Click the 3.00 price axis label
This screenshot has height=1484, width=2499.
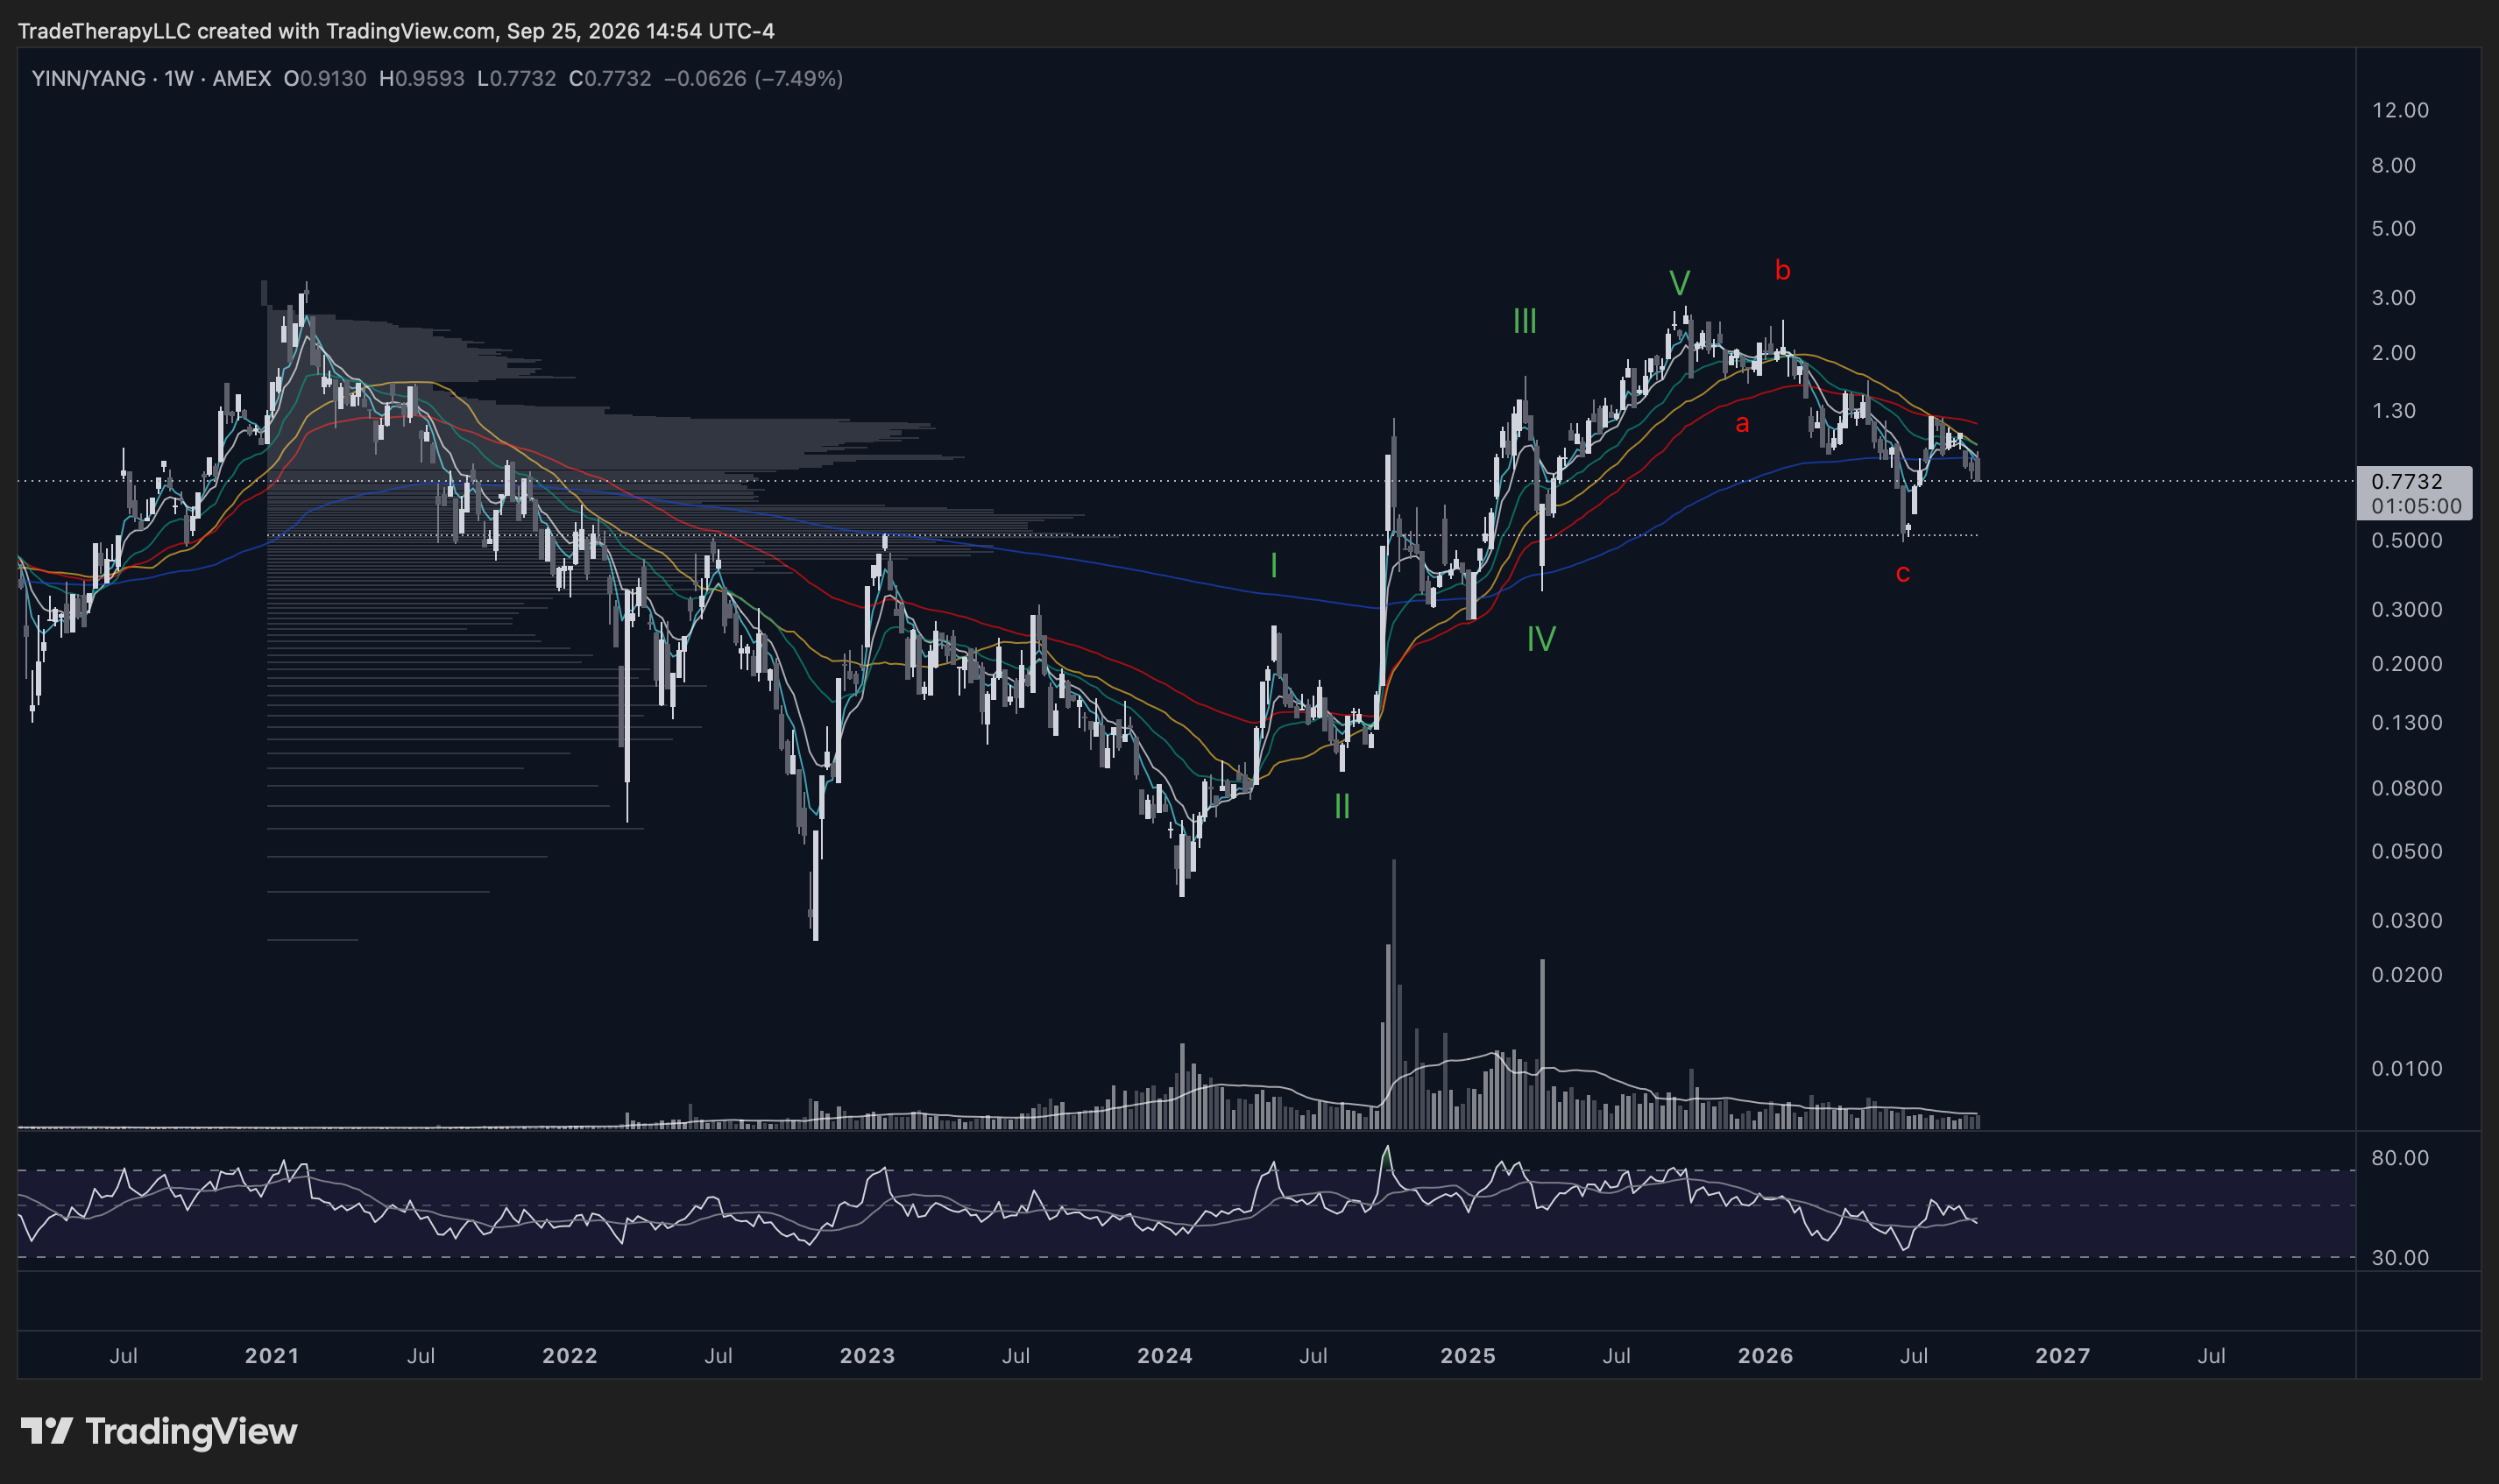(2393, 297)
